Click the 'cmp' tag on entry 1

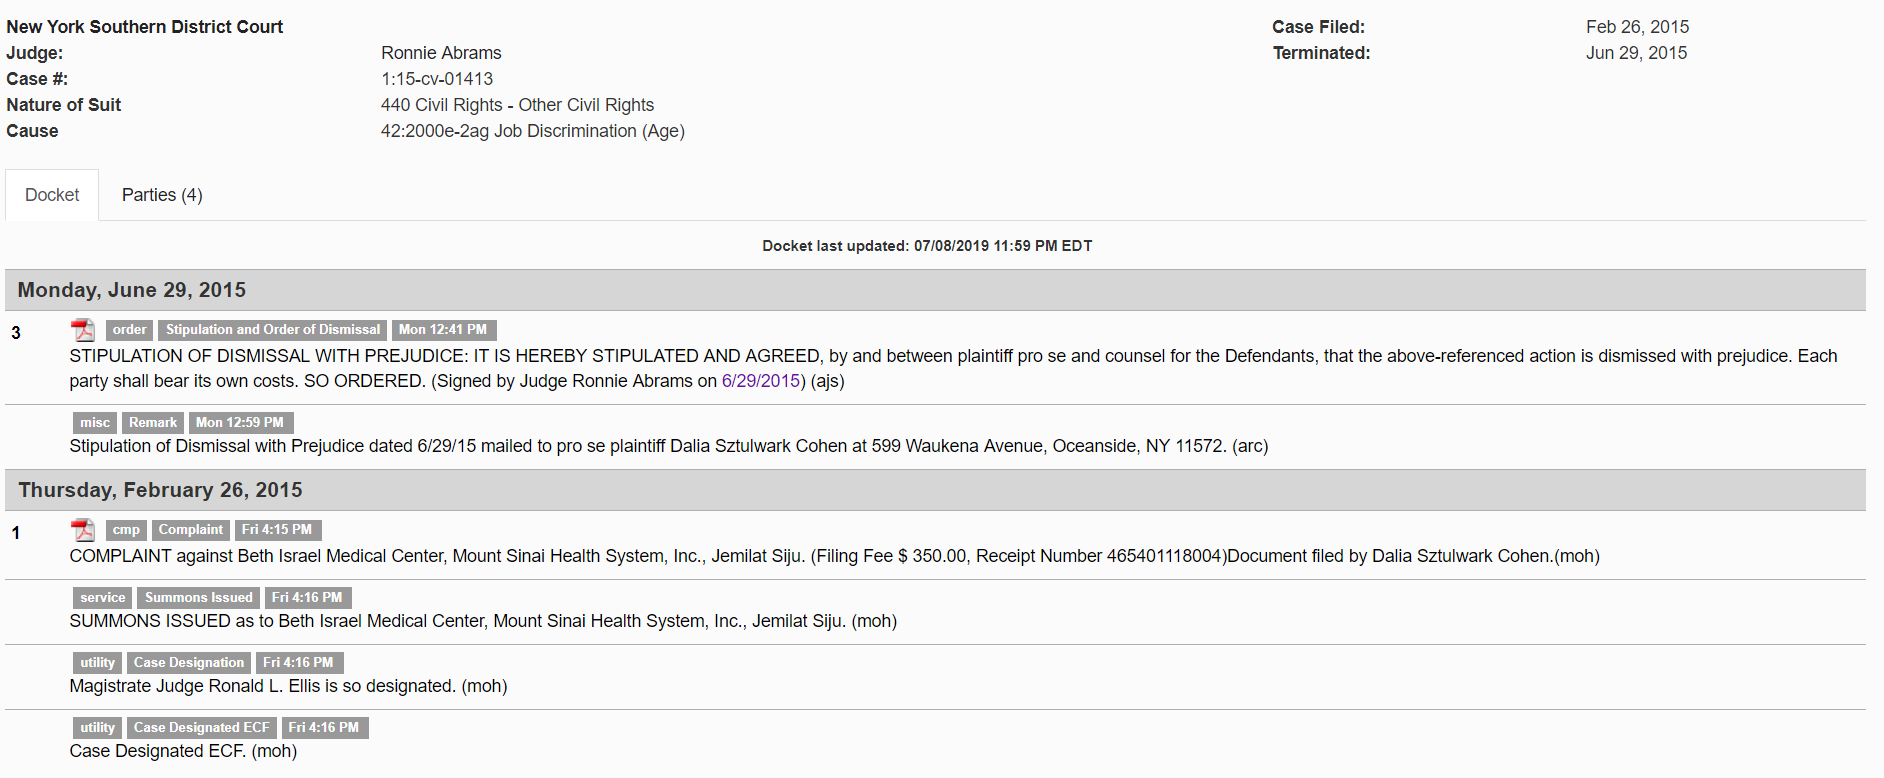126,530
